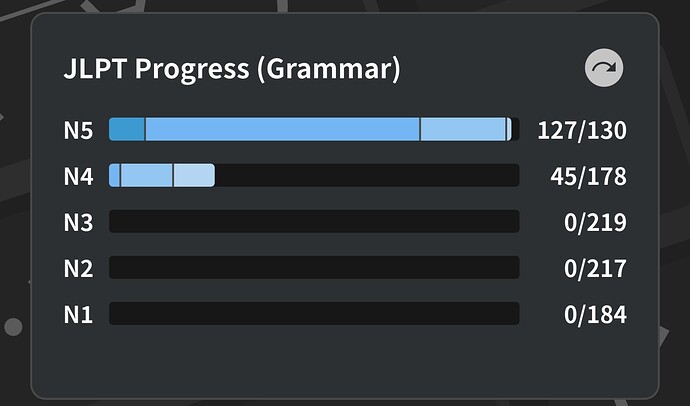Screen dimensions: 690x406
Task: Click the JLPT Progress (Grammar) title
Action: 231,69
